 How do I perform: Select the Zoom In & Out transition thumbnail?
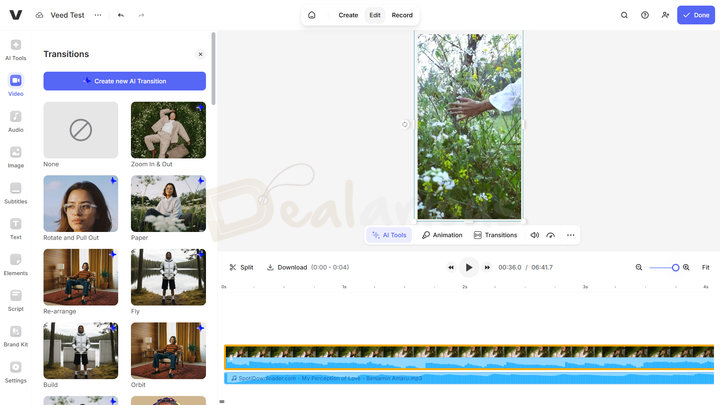[x=168, y=130]
